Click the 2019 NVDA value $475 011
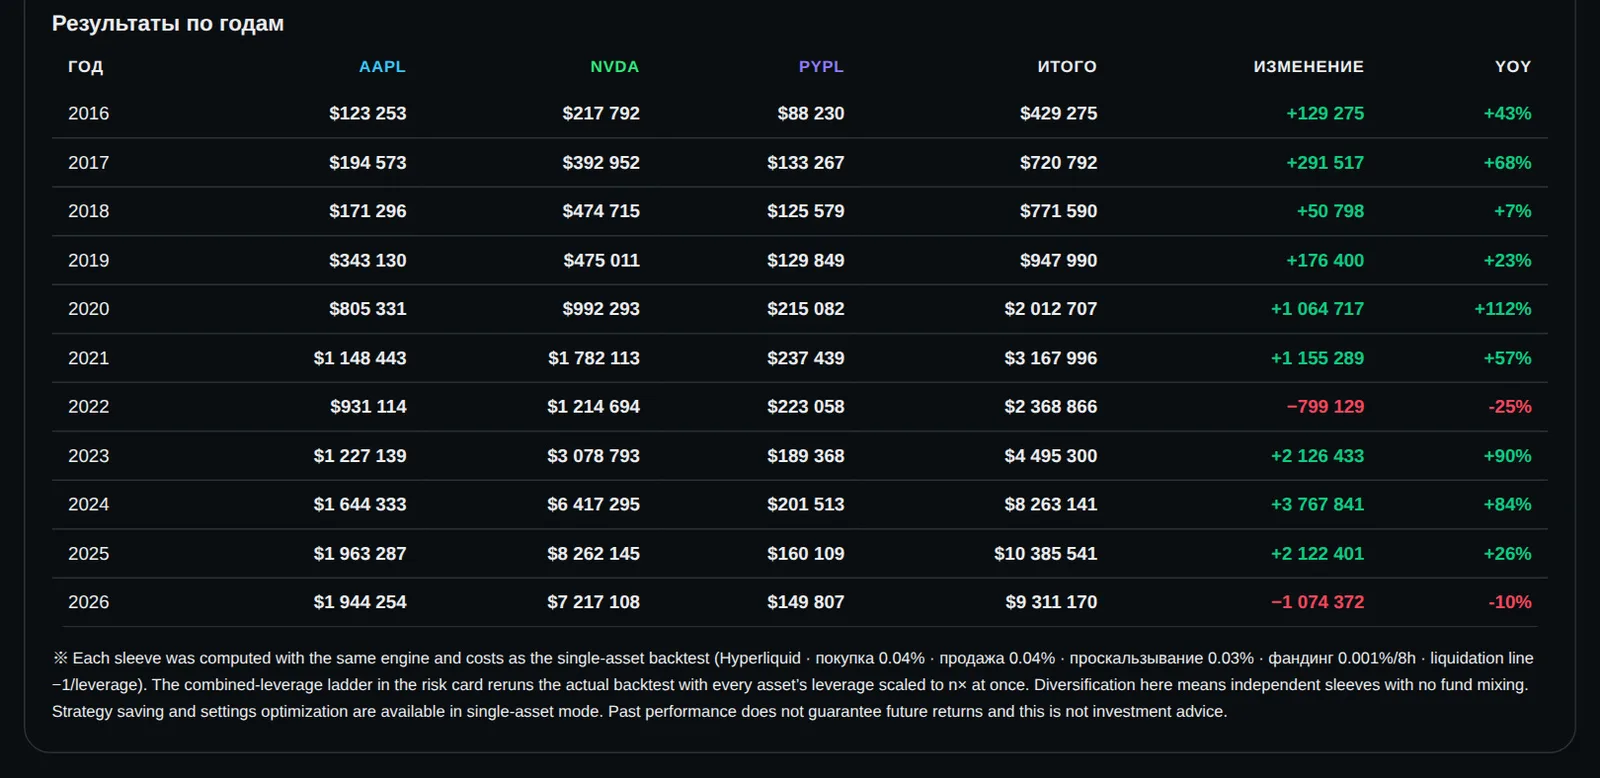Image resolution: width=1600 pixels, height=778 pixels. (x=601, y=260)
